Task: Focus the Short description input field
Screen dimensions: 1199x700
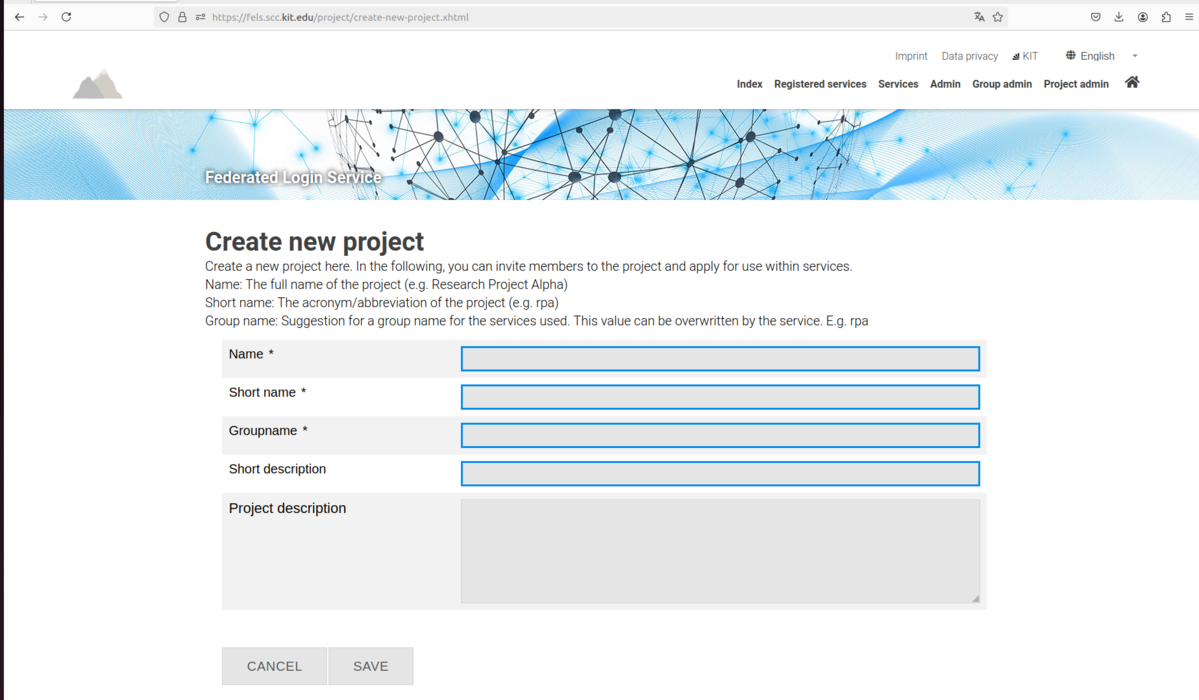Action: pyautogui.click(x=720, y=474)
